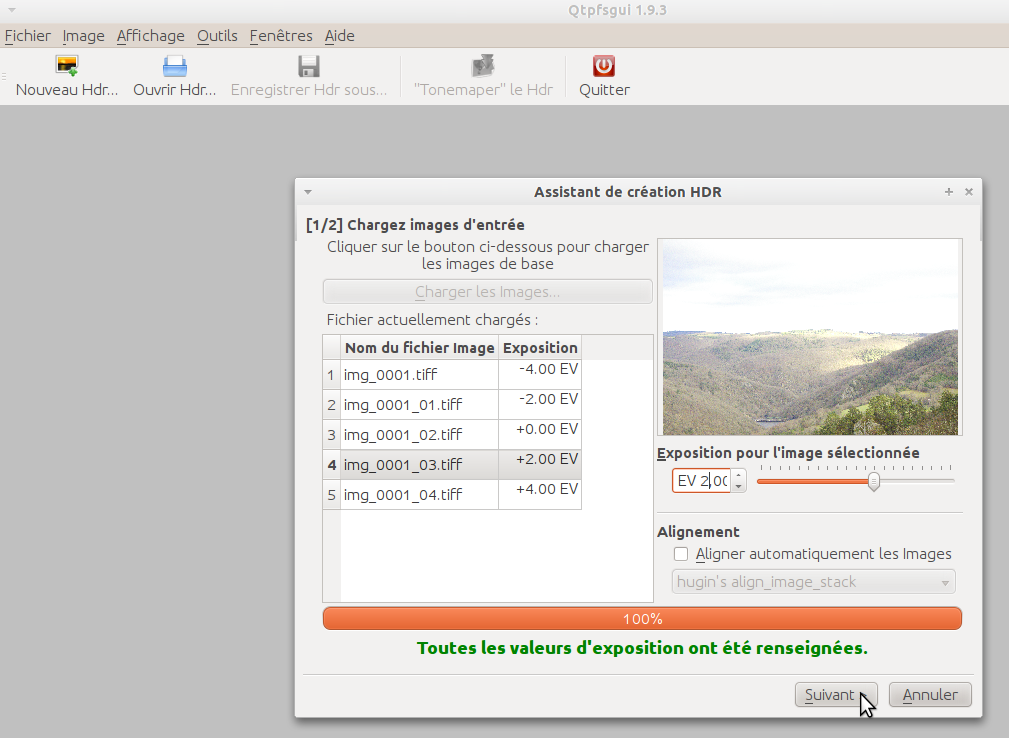Click the Quitter power icon

point(604,67)
